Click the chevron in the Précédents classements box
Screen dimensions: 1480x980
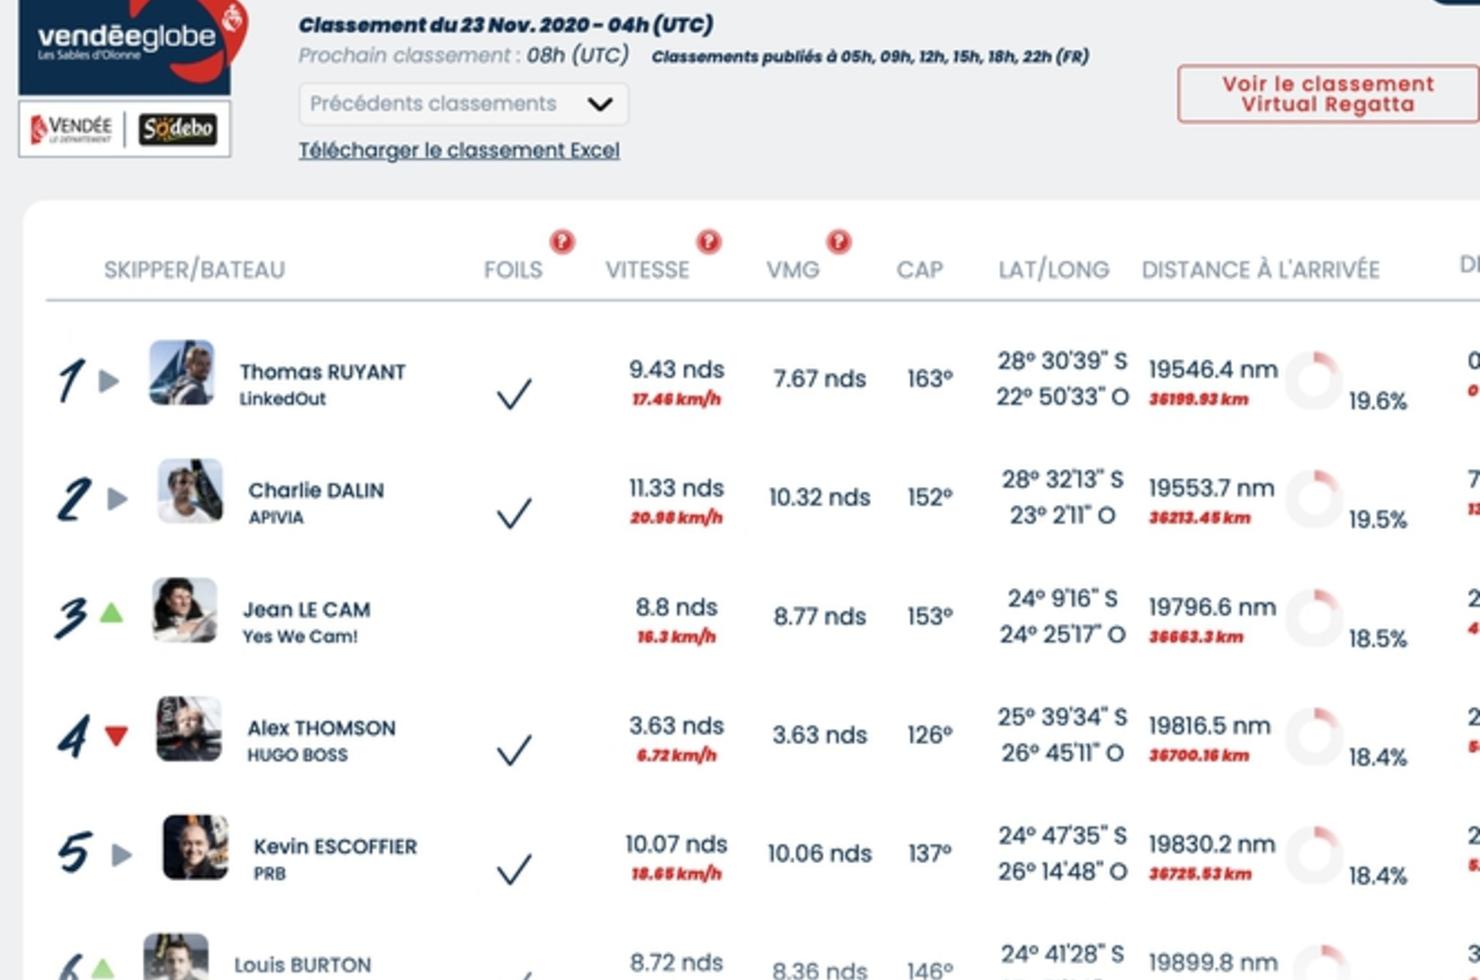pos(600,104)
